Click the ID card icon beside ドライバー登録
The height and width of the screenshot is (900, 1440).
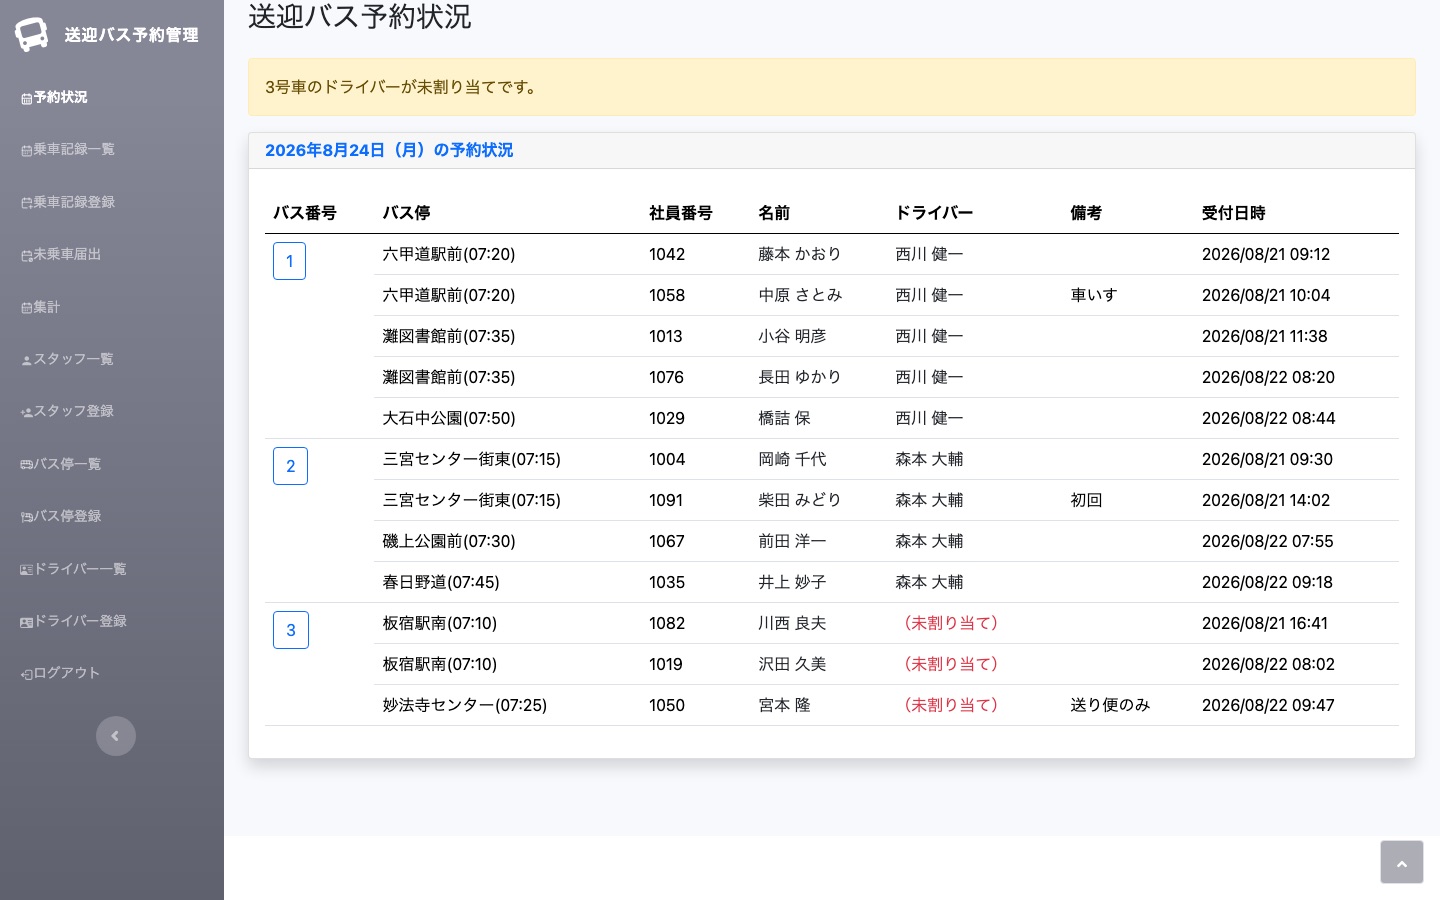[27, 622]
